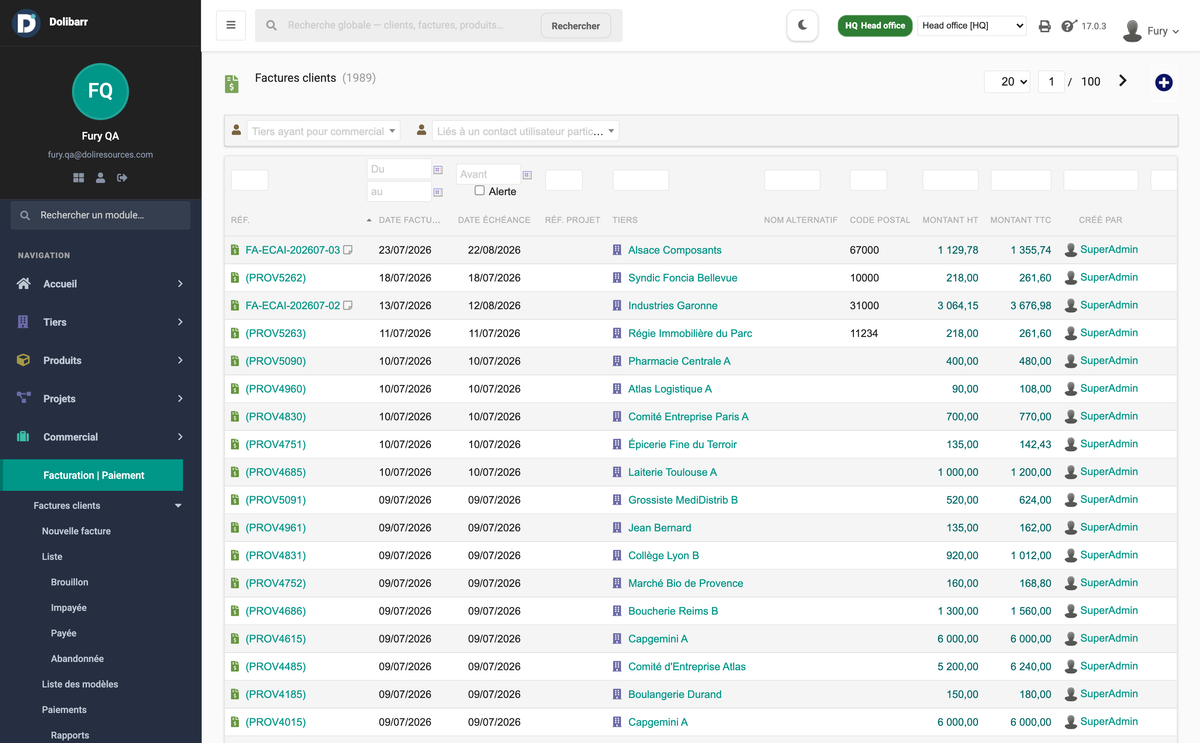Click amount 3 064,15 in the Industries Garonne row
Screen dimensions: 1200x743
957,306
